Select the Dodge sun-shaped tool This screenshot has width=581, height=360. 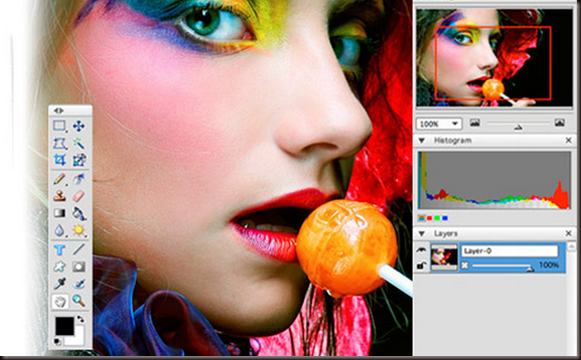coord(79,230)
